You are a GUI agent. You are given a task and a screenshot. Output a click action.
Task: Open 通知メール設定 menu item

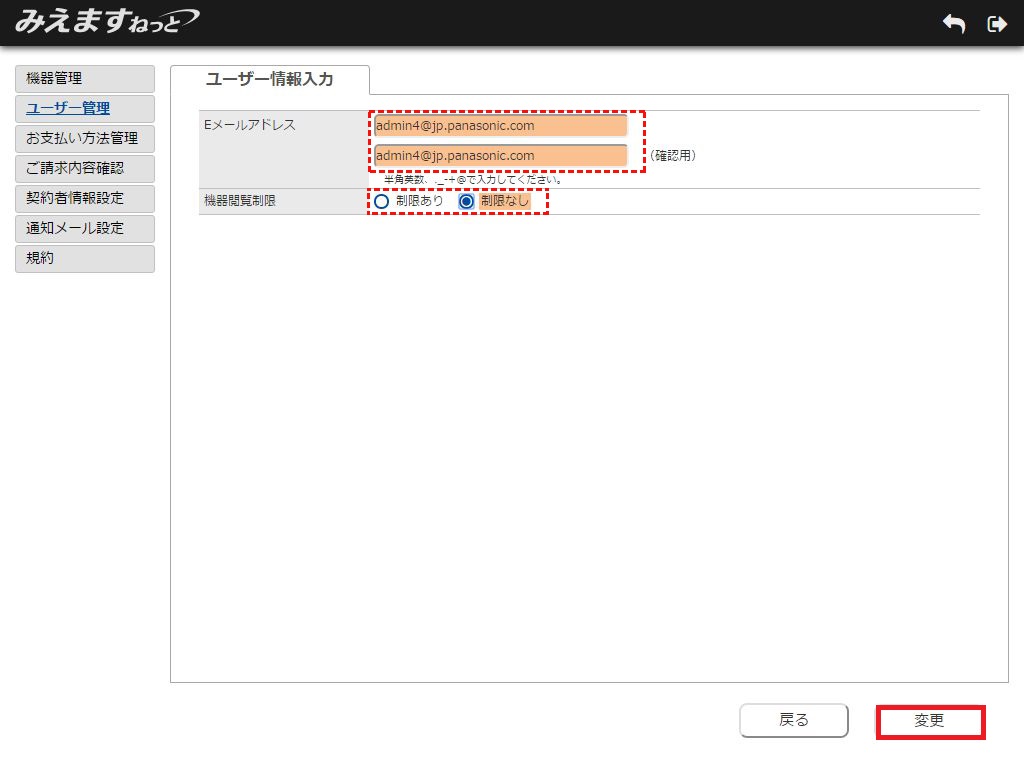click(85, 229)
